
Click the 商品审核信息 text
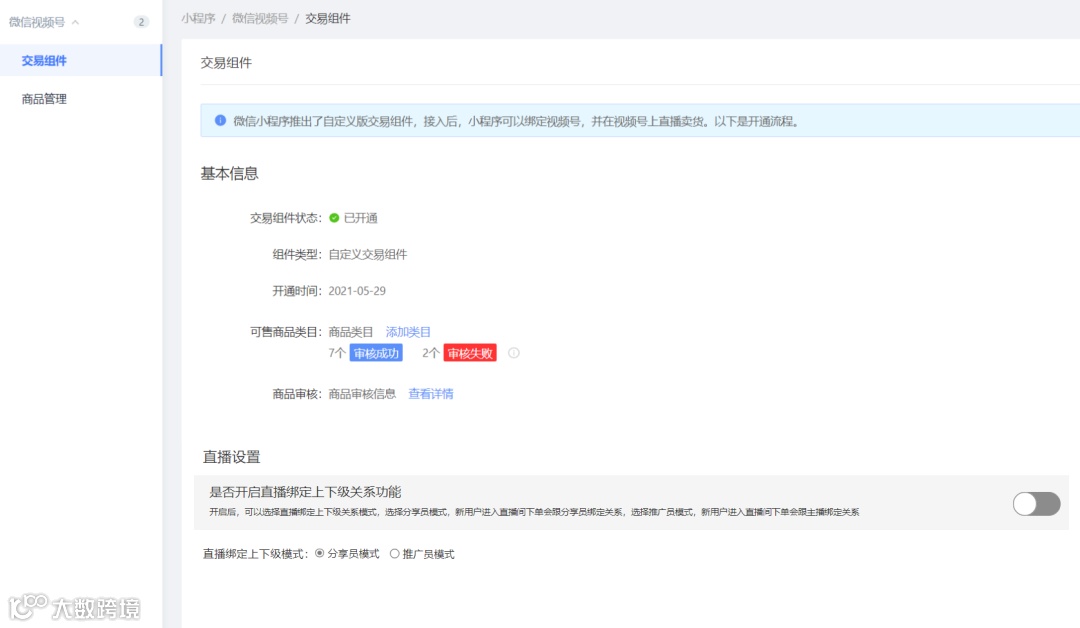pos(362,394)
